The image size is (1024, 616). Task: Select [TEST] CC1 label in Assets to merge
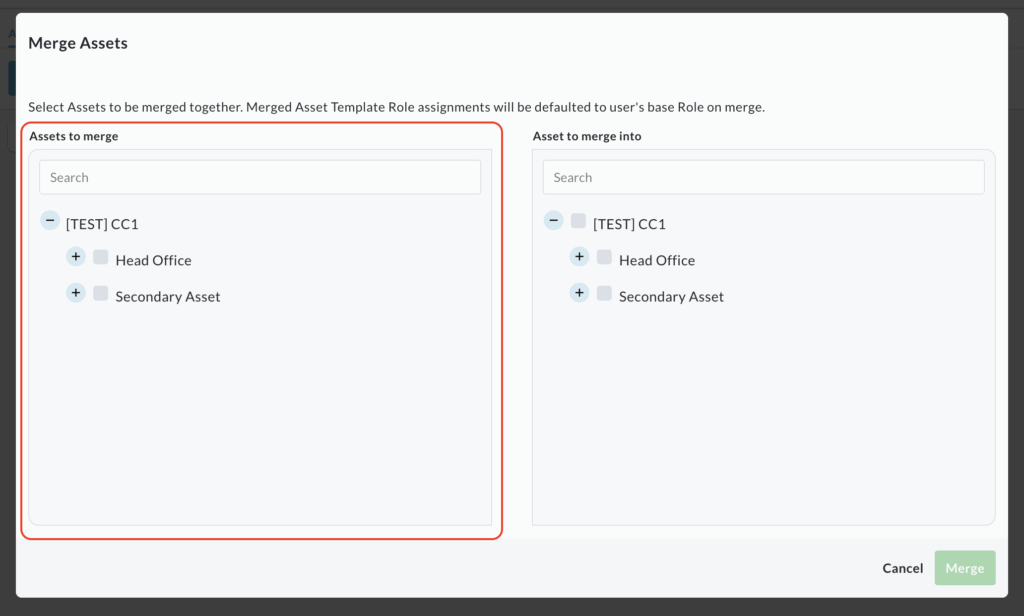(102, 224)
